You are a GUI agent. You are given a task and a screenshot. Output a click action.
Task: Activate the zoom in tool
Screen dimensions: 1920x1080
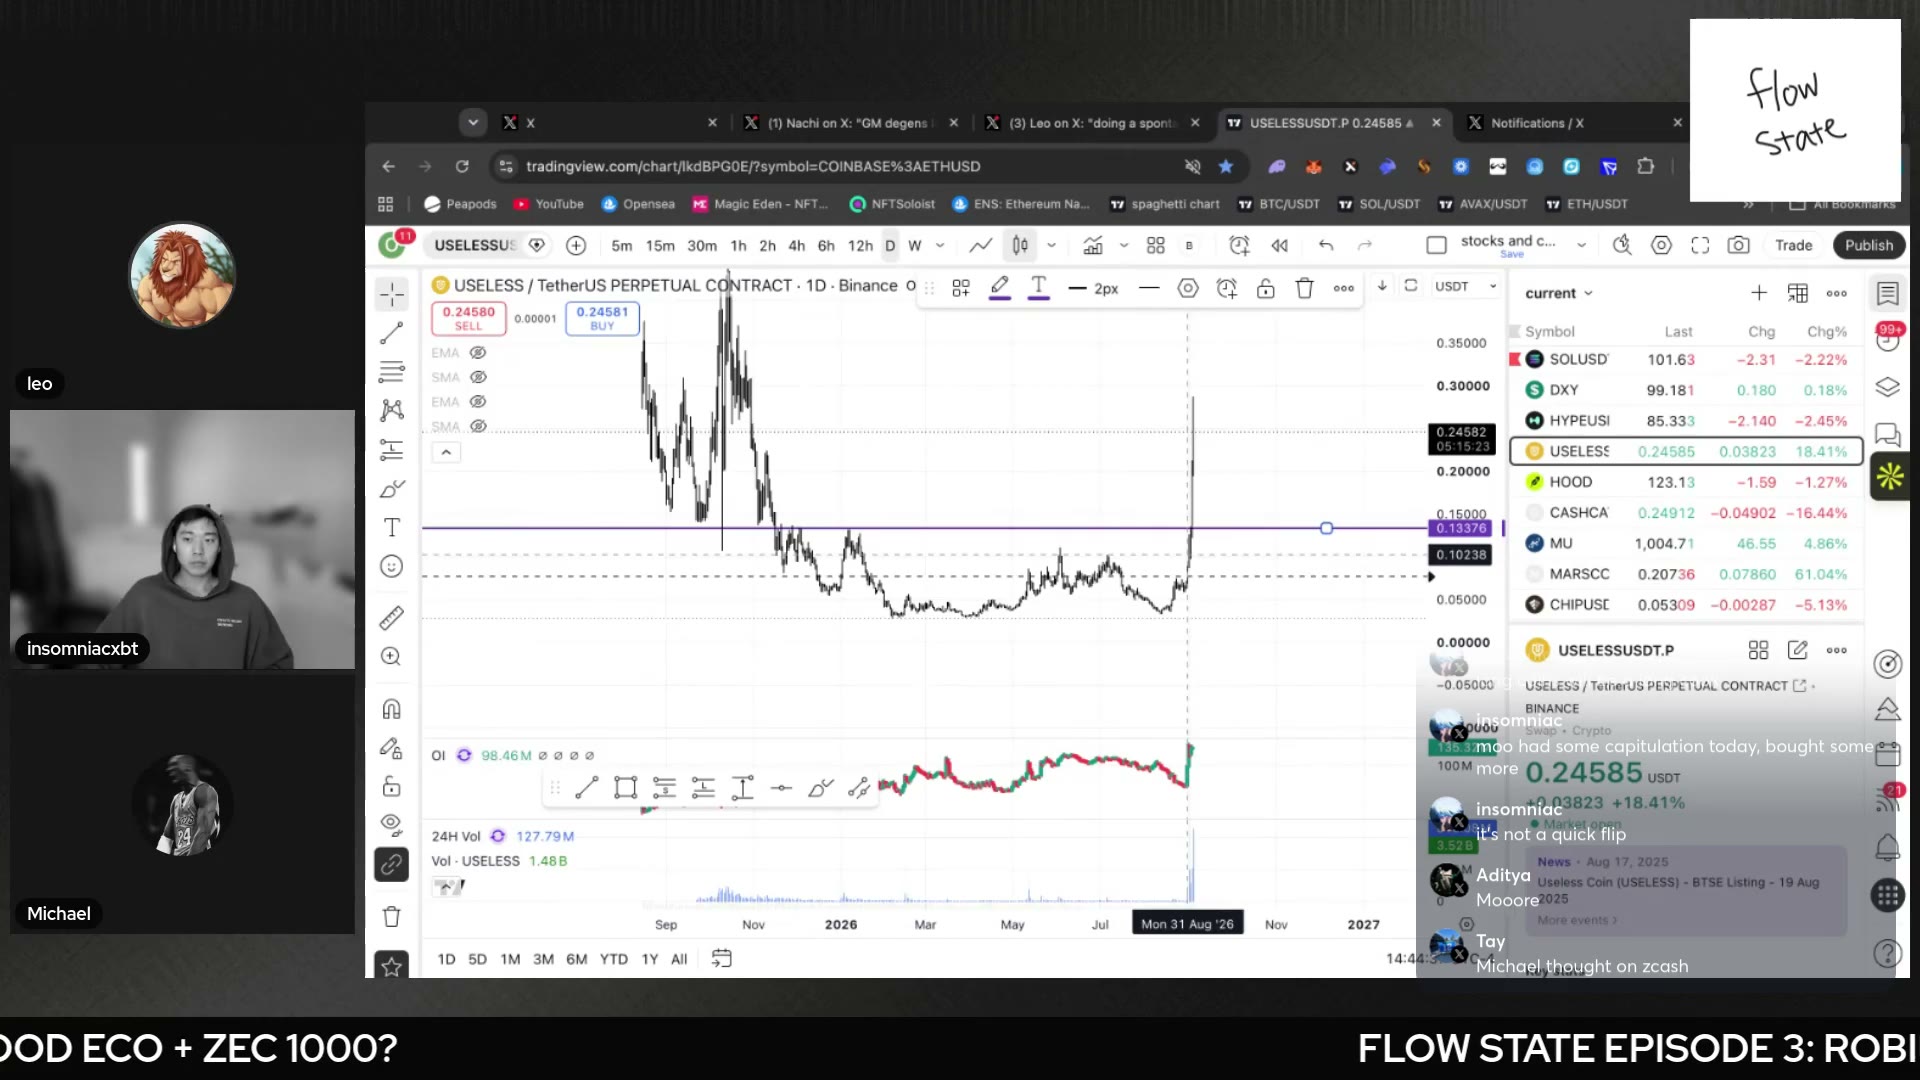click(x=392, y=657)
